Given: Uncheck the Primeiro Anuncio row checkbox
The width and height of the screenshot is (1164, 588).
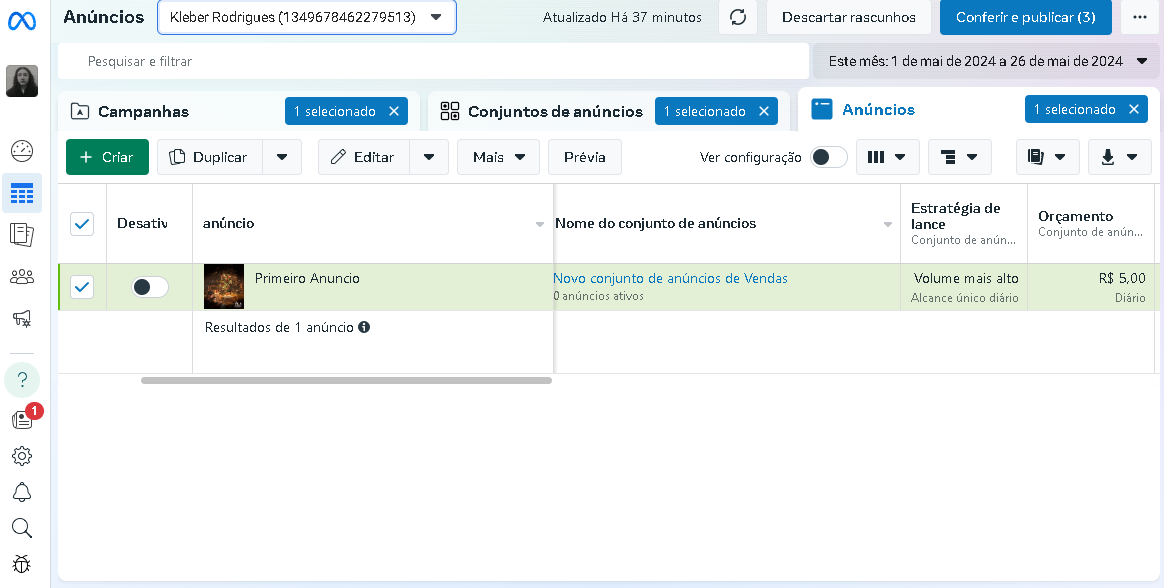Looking at the screenshot, I should click(x=82, y=287).
